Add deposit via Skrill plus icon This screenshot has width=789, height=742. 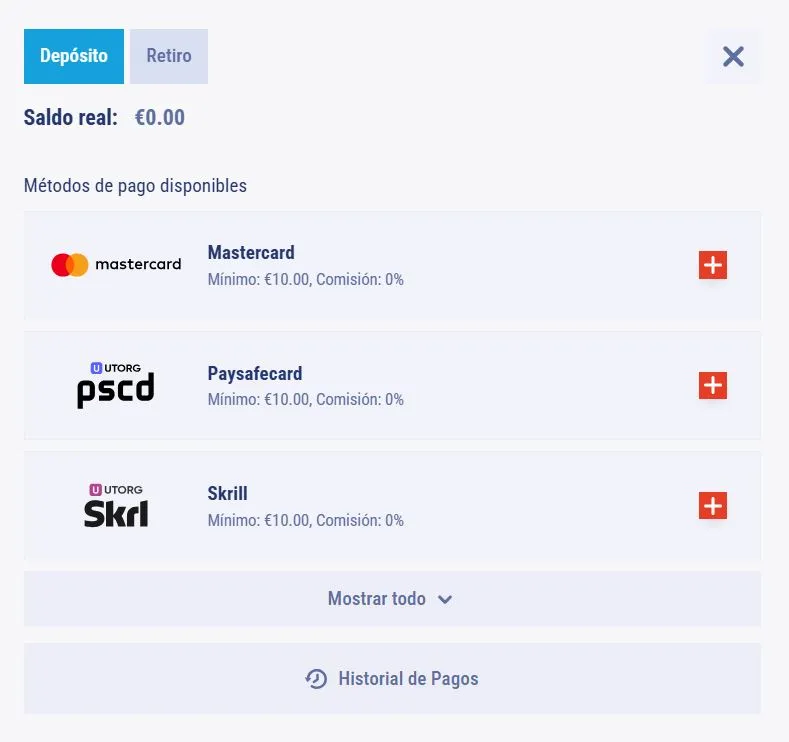(713, 506)
